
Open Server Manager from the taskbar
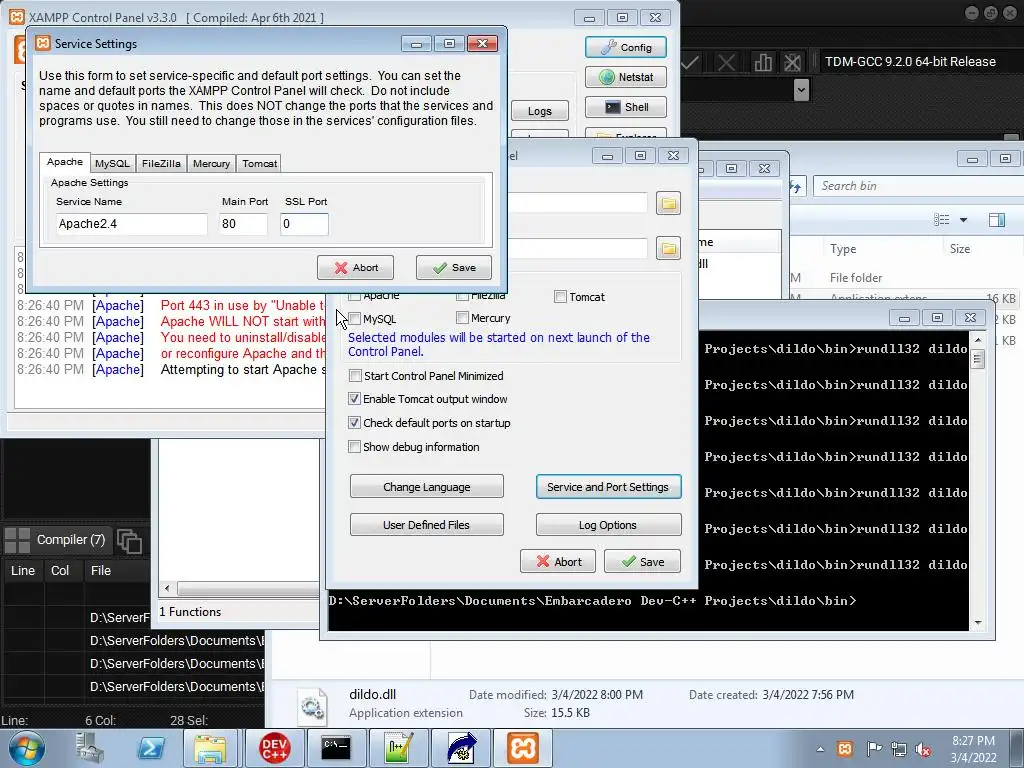tap(89, 748)
